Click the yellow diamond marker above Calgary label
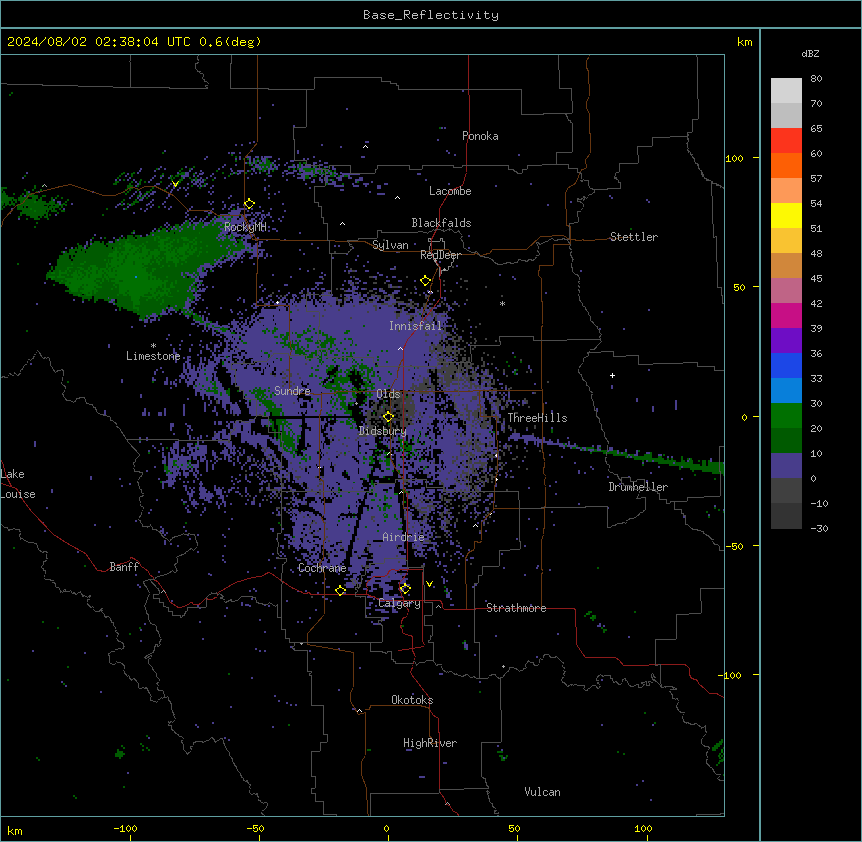862x842 pixels. (405, 589)
